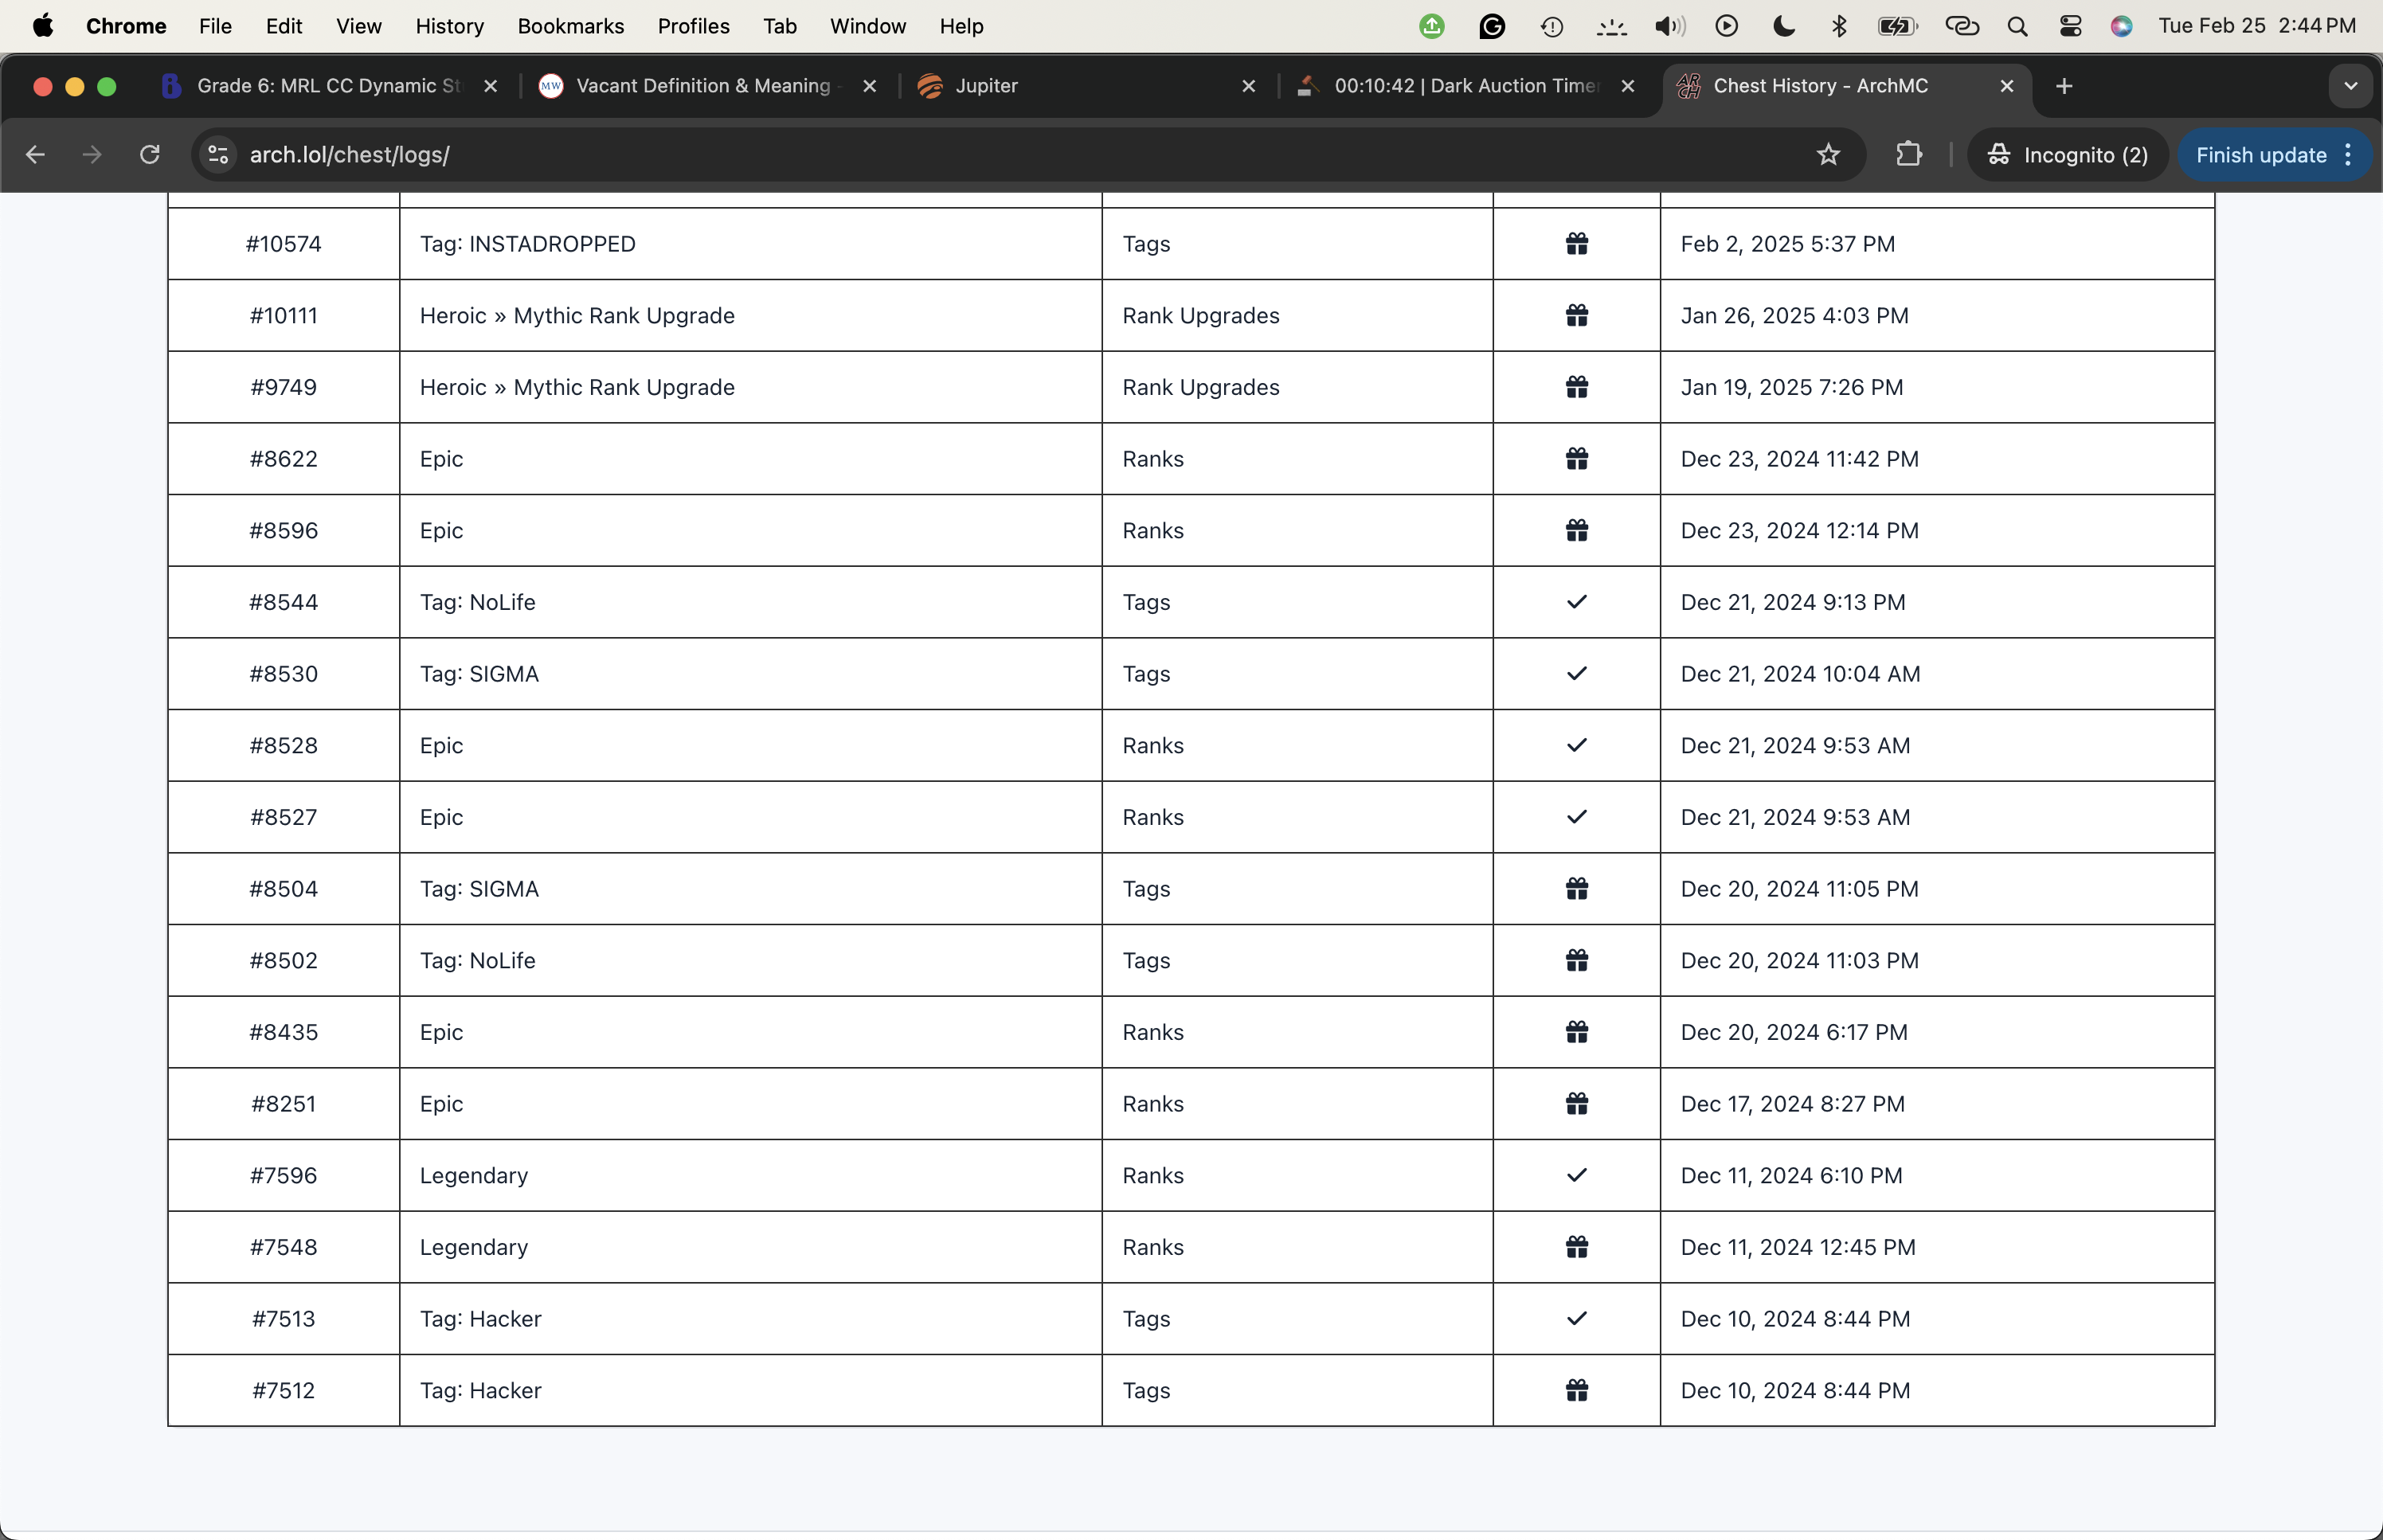
Task: Click the menu bar clock Tue Feb 25
Action: (x=2257, y=26)
